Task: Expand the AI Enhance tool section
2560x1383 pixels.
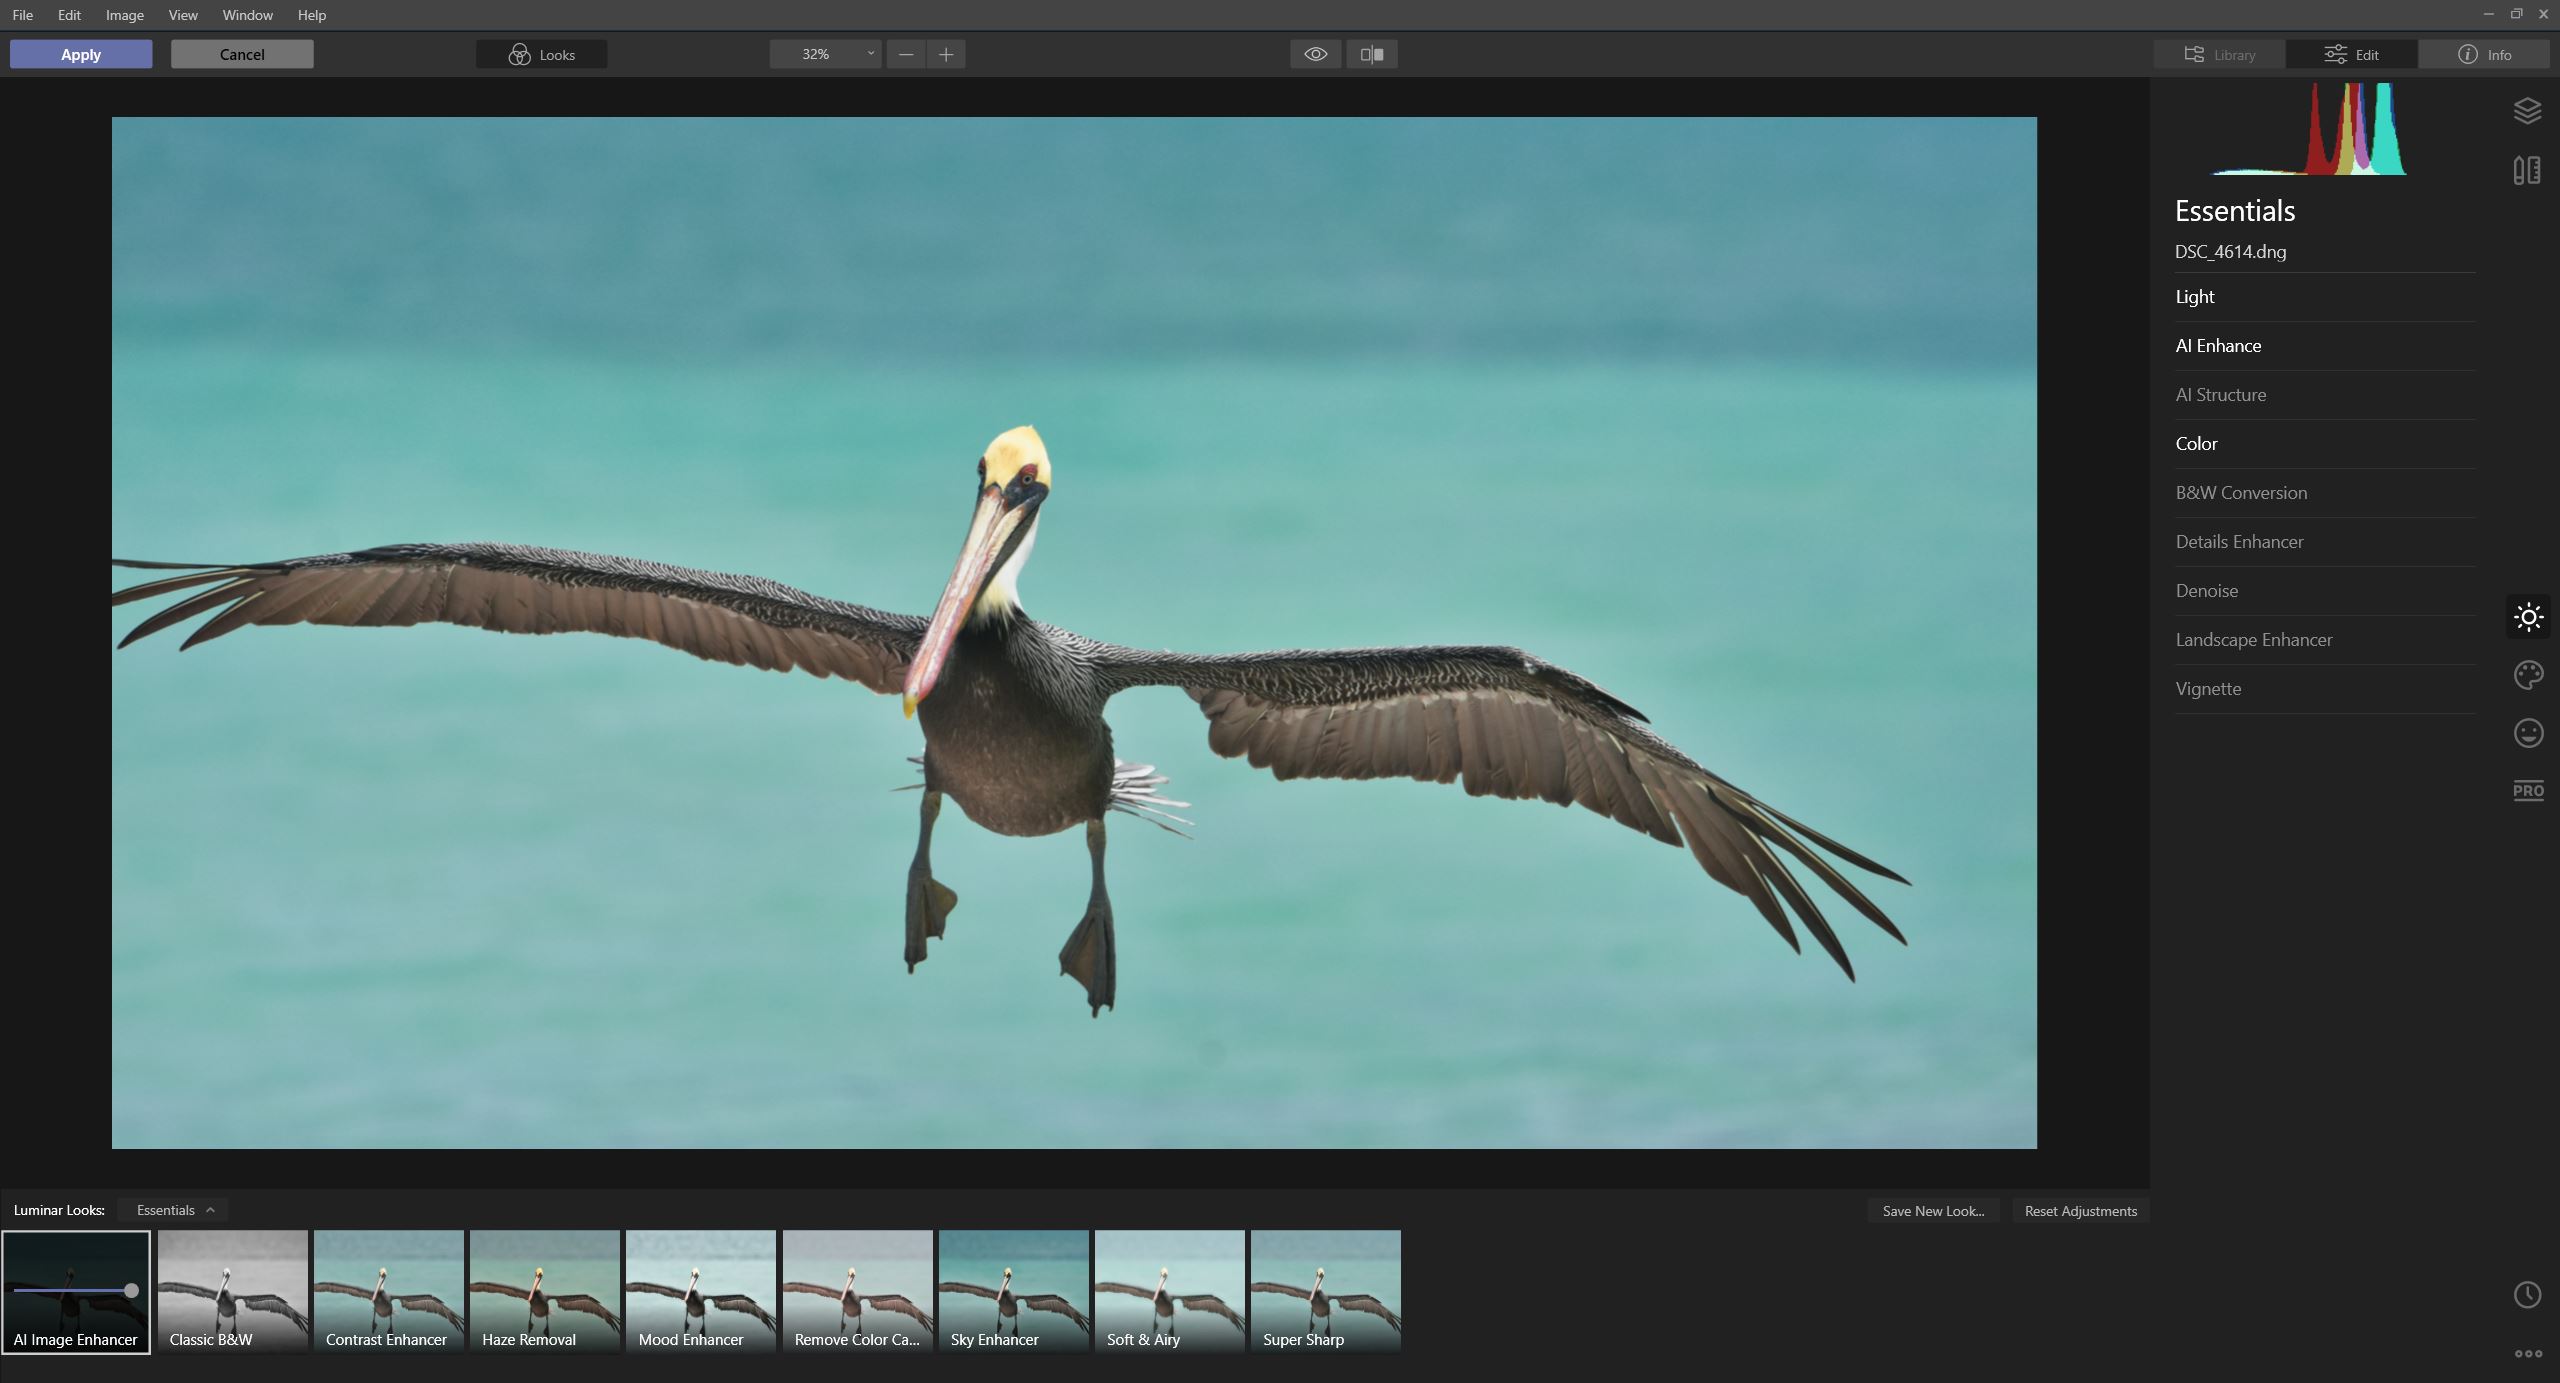Action: tap(2218, 346)
